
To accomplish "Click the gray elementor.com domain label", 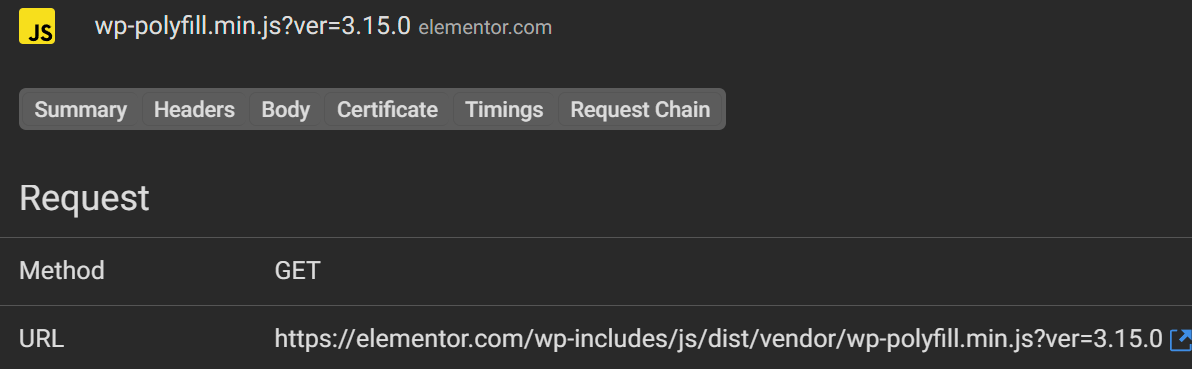I will point(485,28).
